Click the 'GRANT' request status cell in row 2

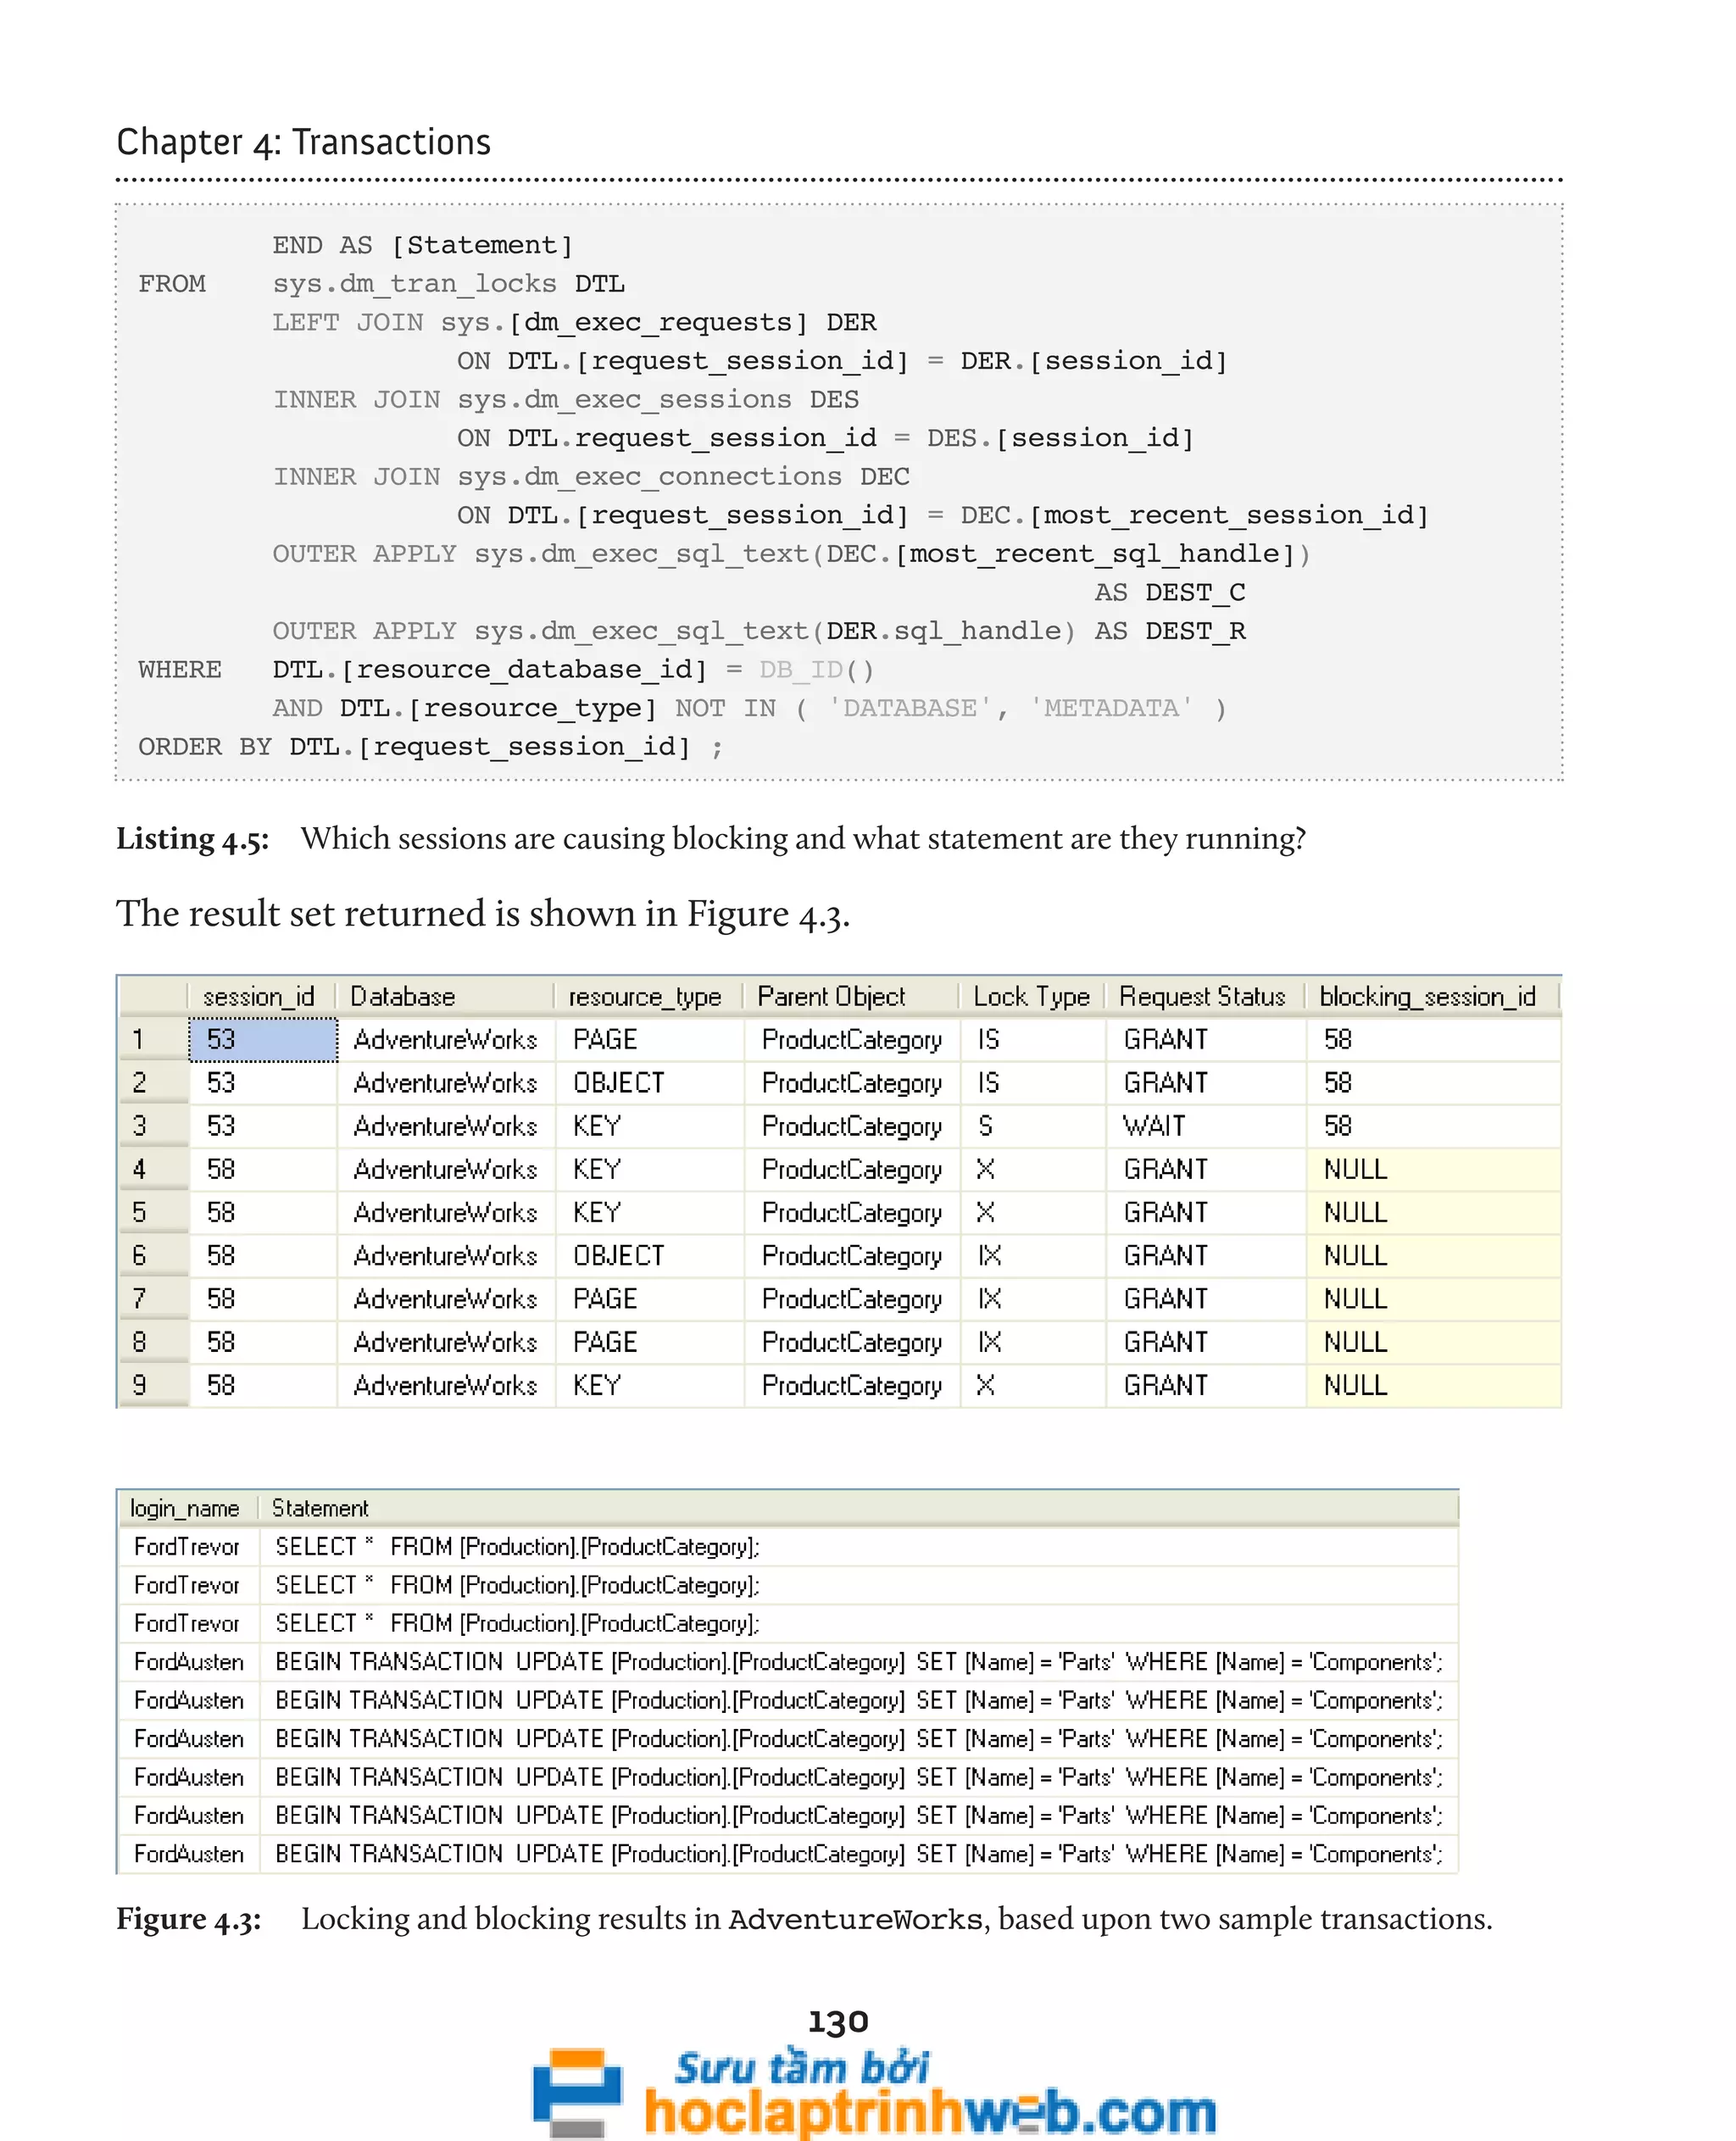click(x=1205, y=1083)
